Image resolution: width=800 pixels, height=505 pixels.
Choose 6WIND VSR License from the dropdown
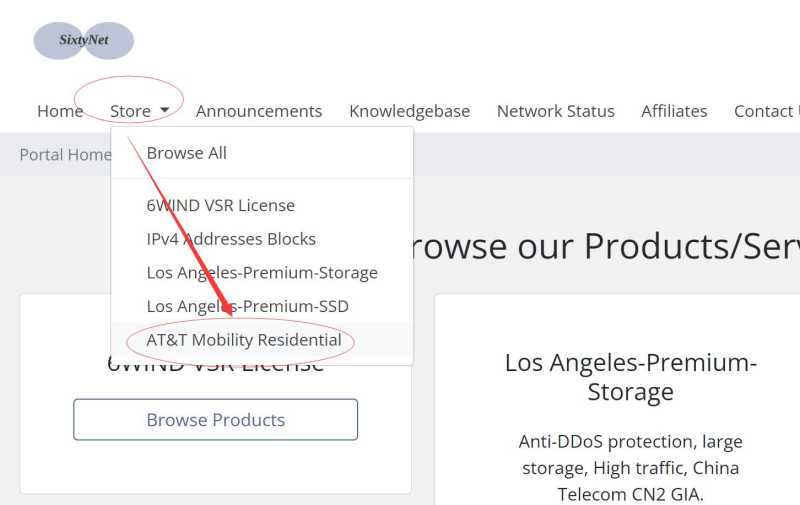[x=221, y=205]
